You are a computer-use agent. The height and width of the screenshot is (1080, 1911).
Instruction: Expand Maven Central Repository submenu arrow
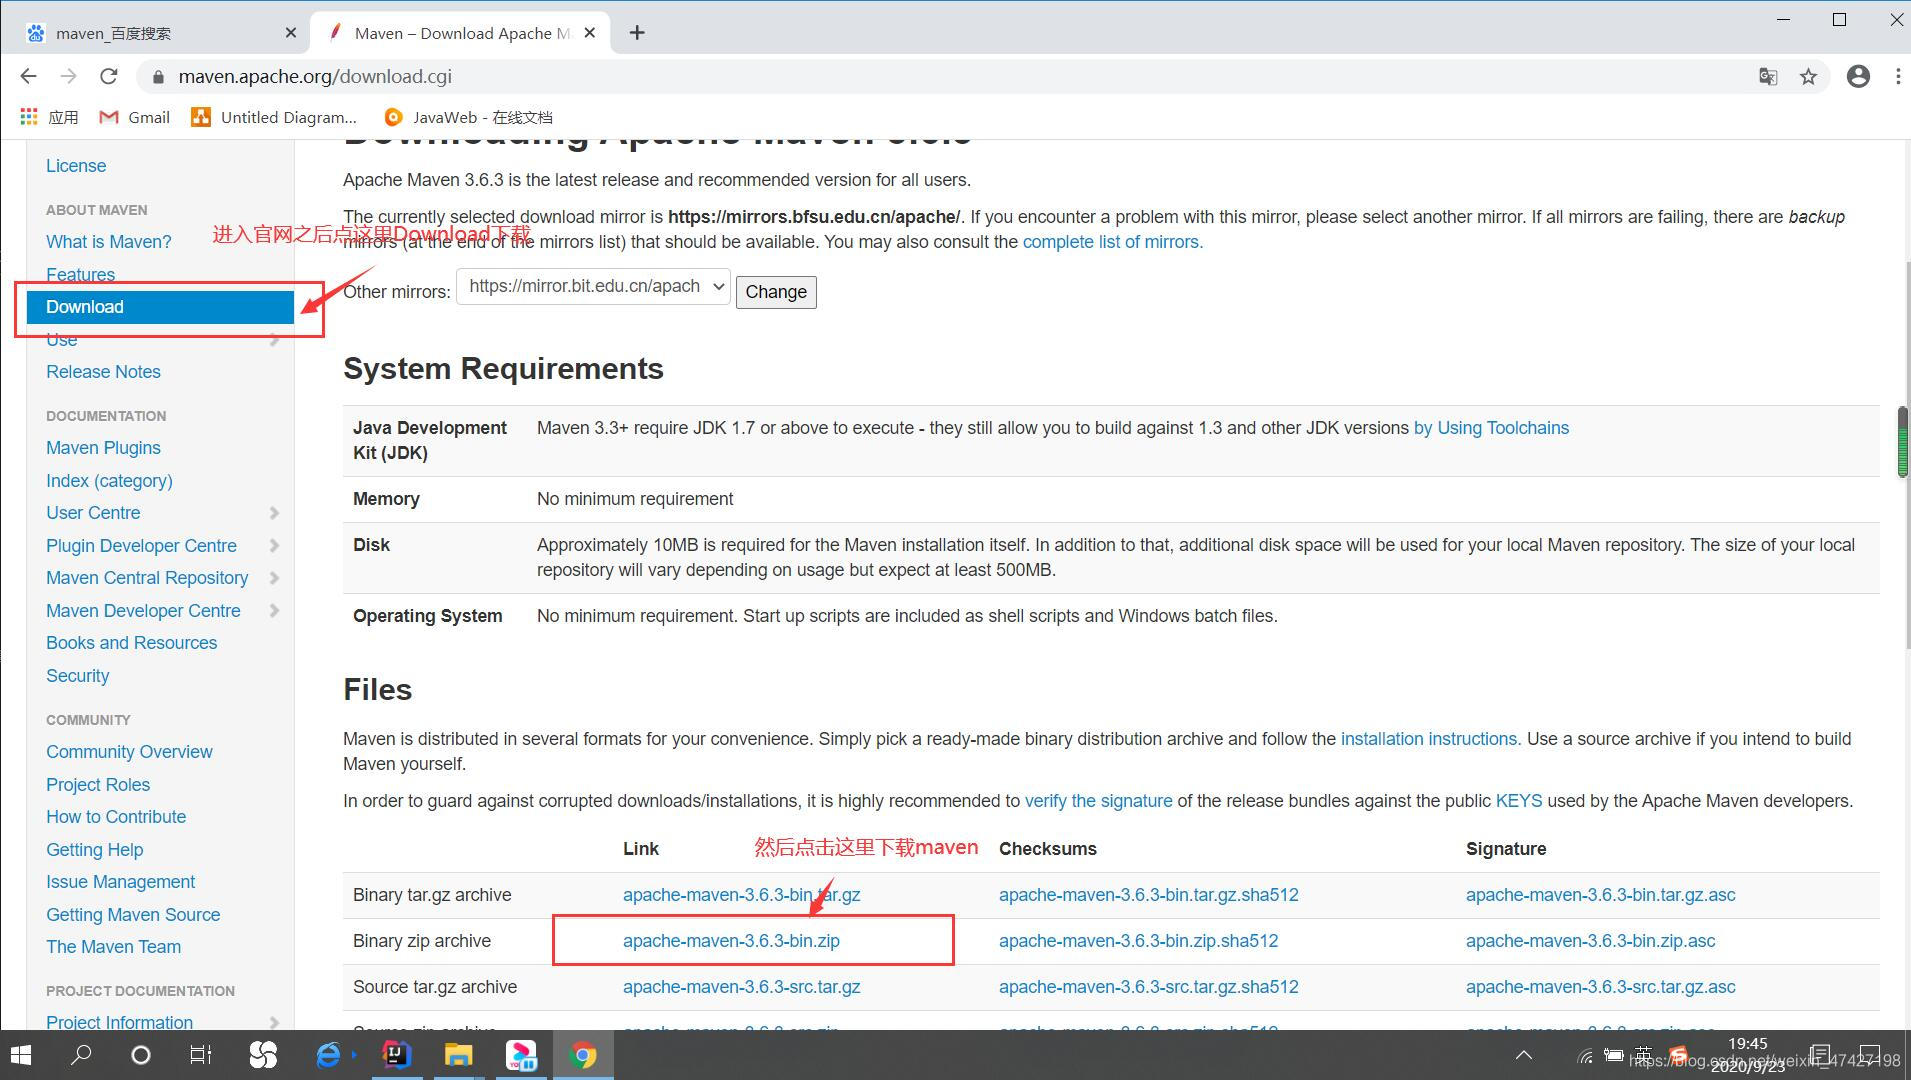[274, 578]
